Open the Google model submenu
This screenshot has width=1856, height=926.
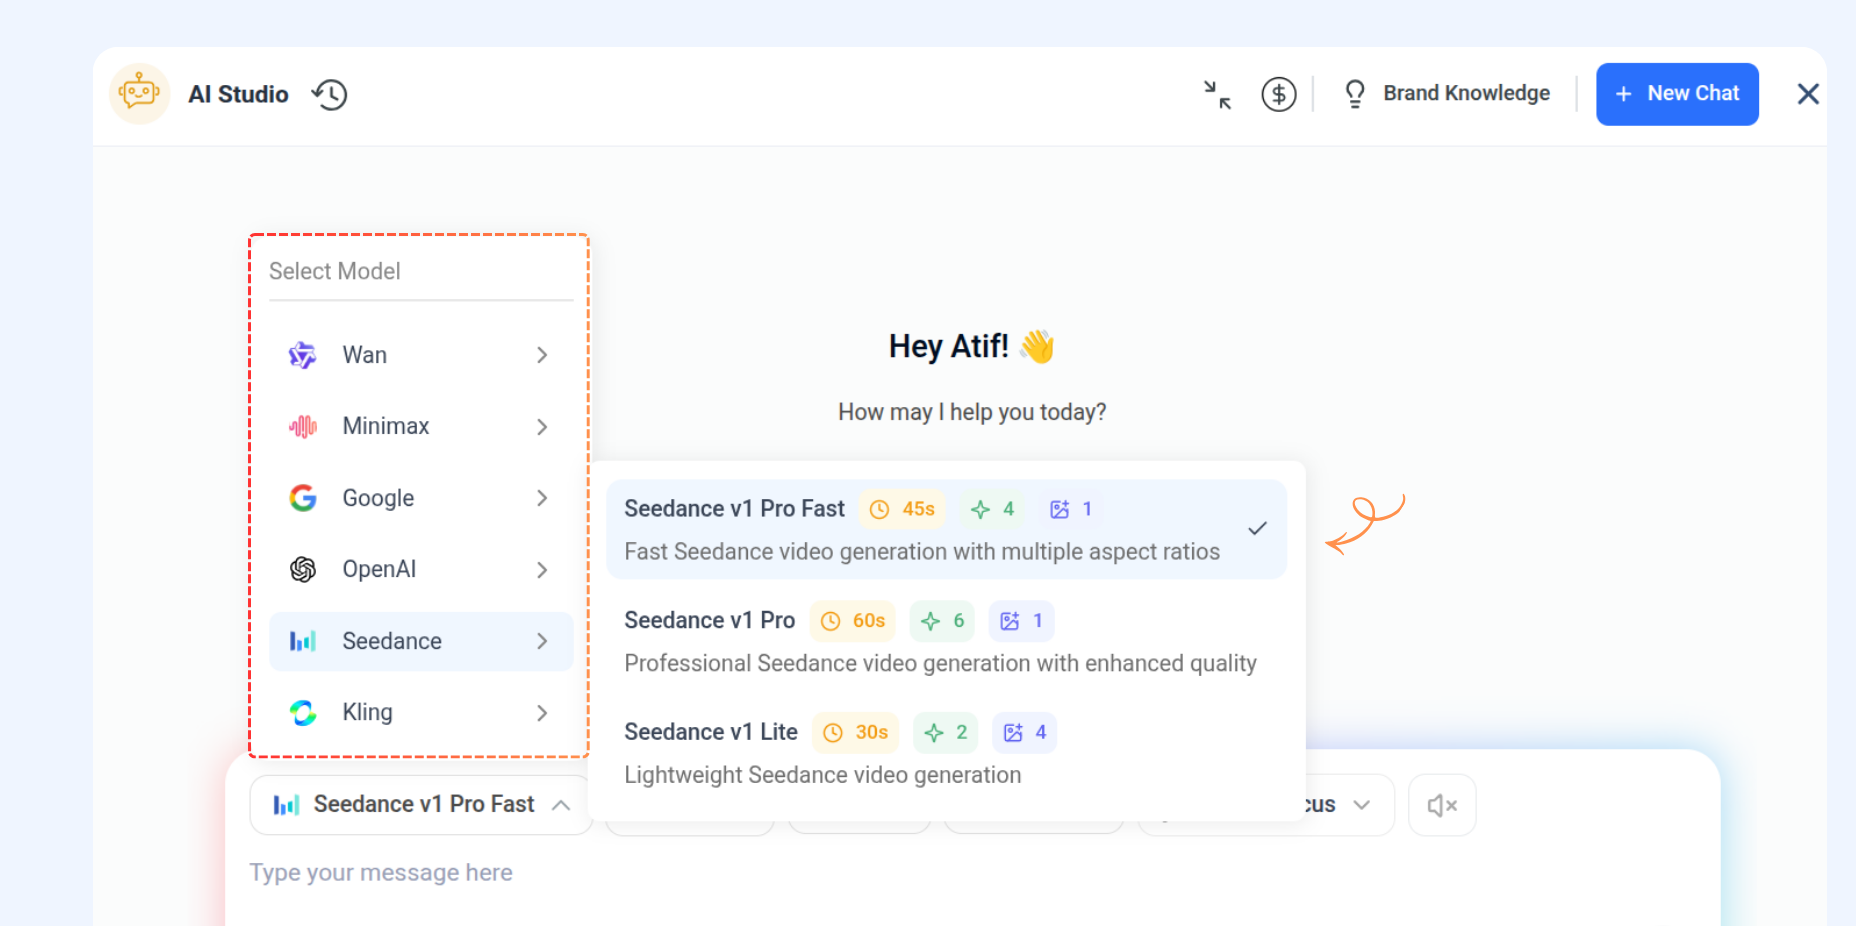tap(421, 498)
